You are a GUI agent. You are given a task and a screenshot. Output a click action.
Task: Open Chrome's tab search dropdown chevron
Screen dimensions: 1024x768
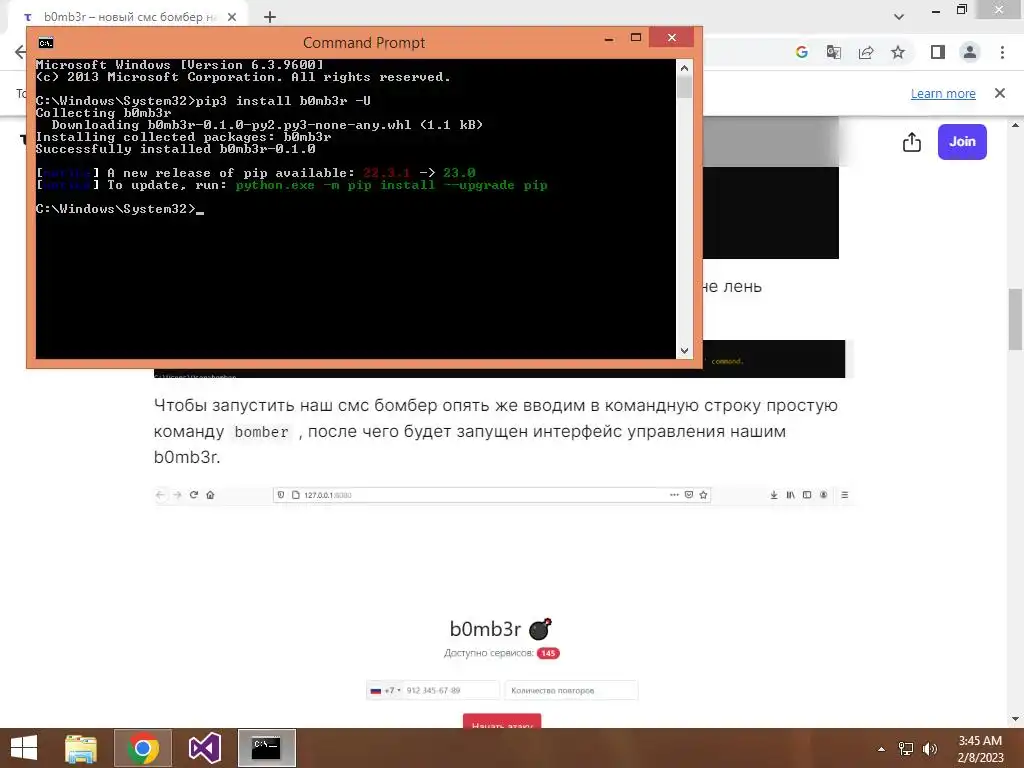pos(899,17)
